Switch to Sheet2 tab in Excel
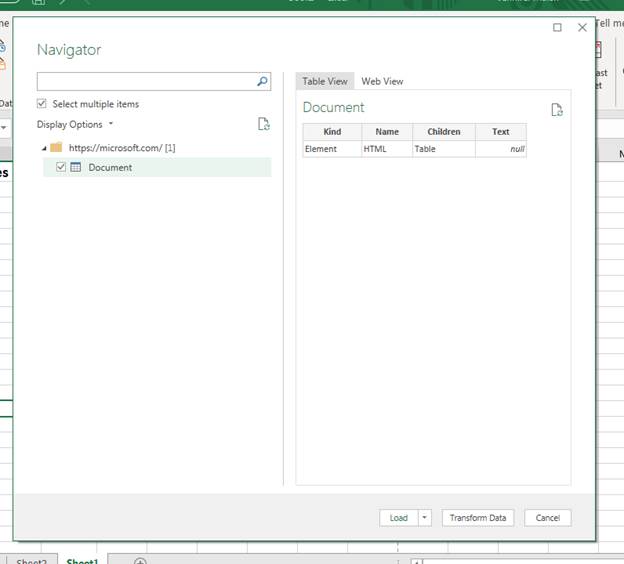Viewport: 624px width, 564px height. tap(31, 560)
